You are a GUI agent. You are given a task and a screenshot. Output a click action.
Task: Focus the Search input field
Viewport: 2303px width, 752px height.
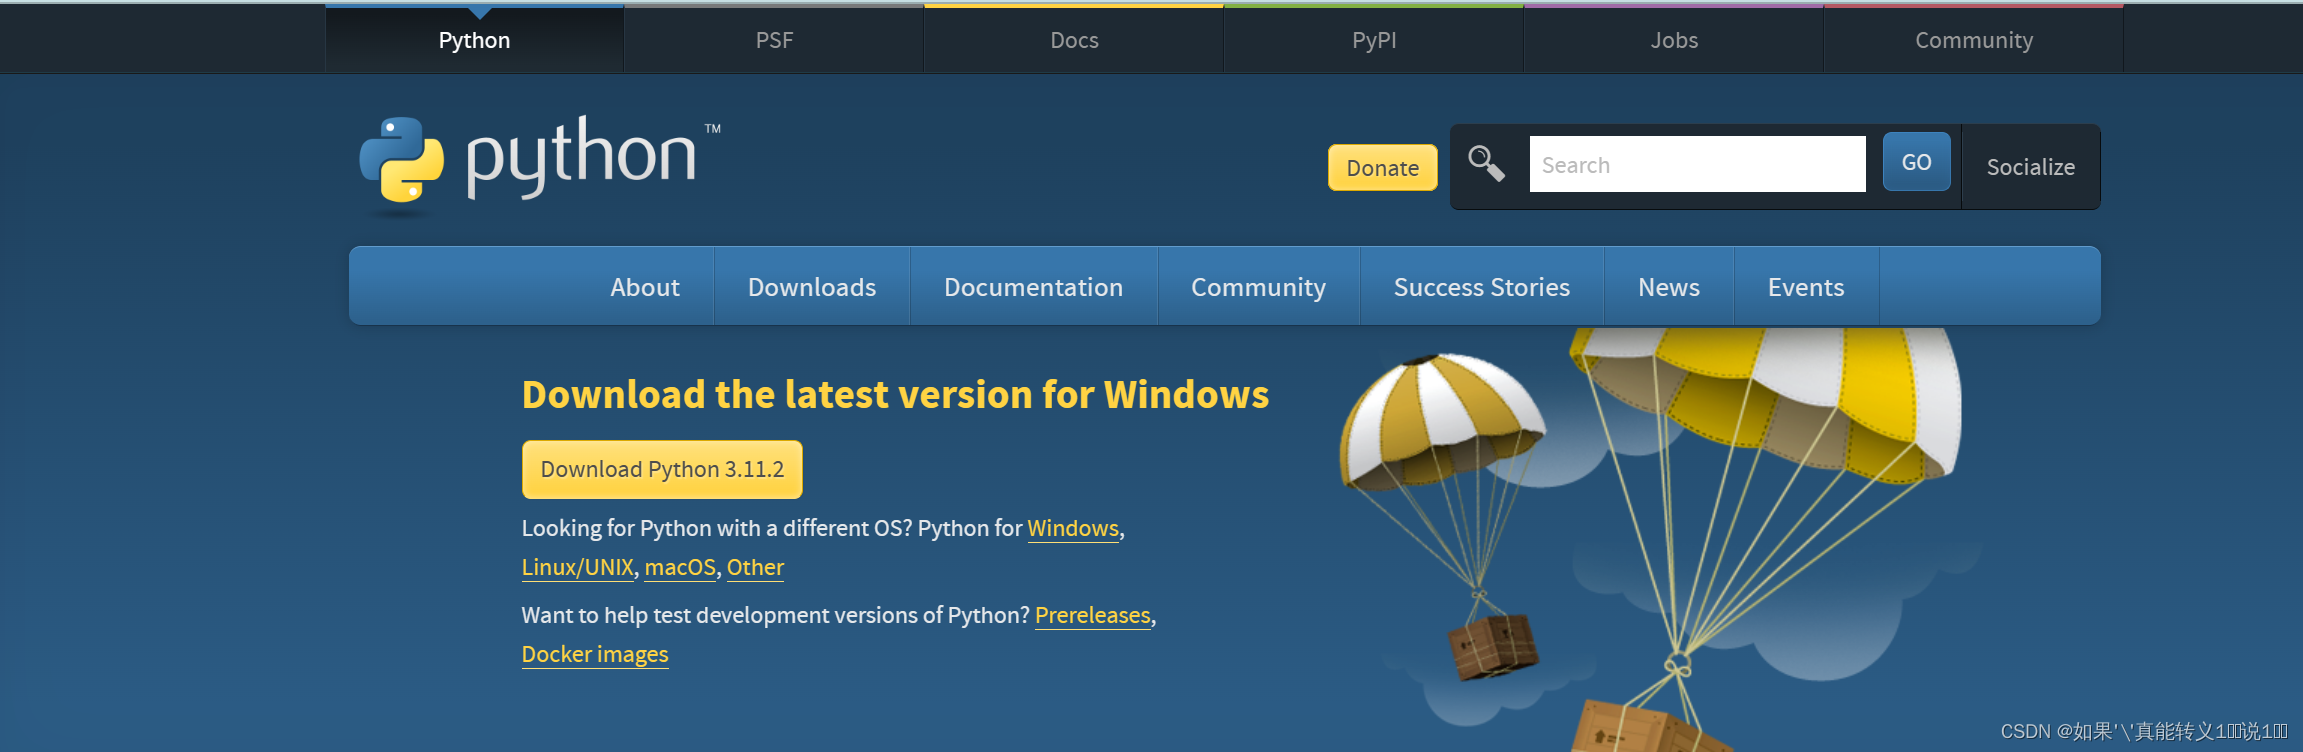tap(1697, 164)
